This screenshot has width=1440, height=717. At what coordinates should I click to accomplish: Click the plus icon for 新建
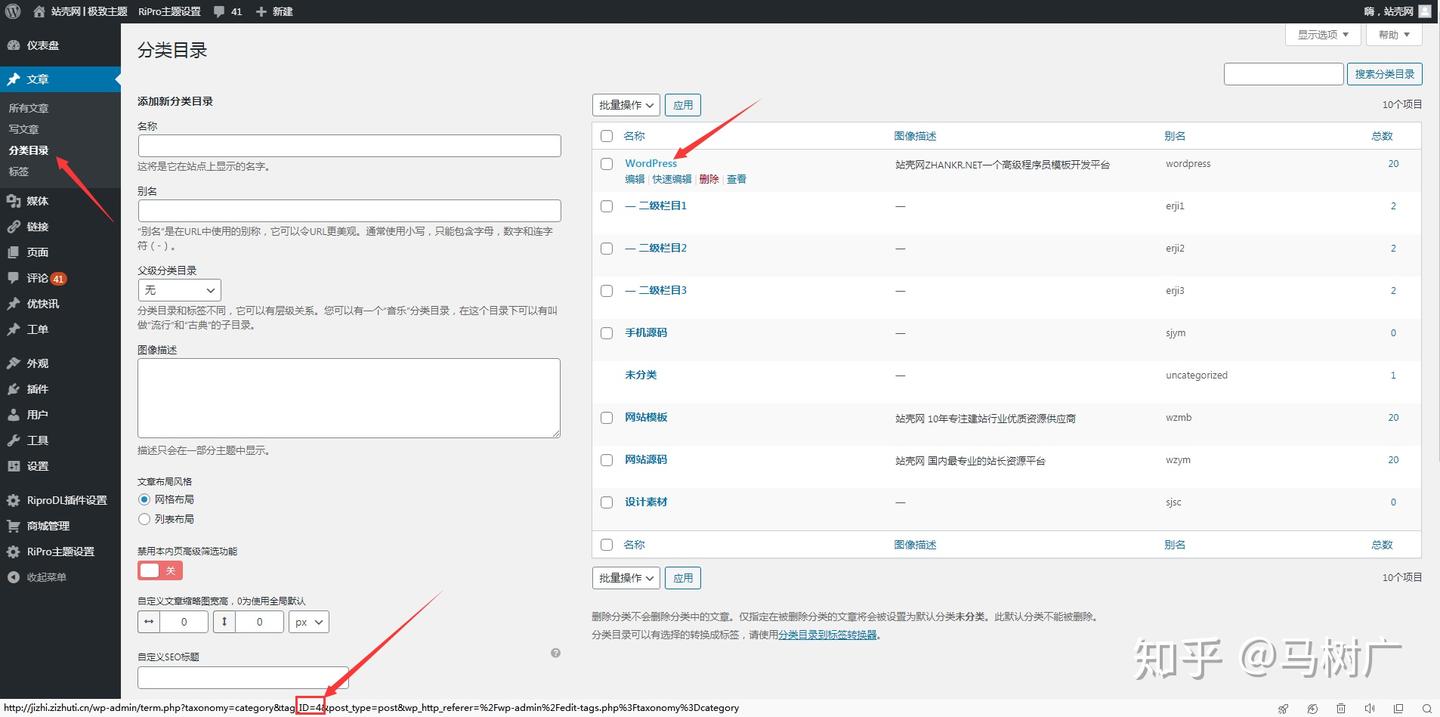pyautogui.click(x=261, y=11)
